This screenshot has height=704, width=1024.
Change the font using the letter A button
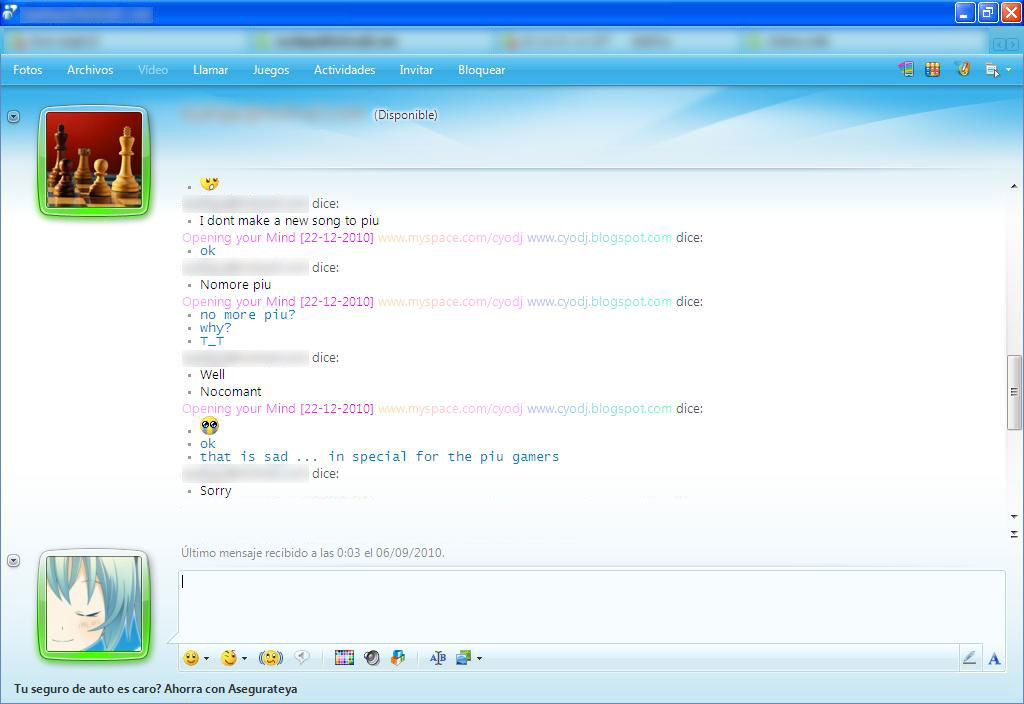(994, 658)
